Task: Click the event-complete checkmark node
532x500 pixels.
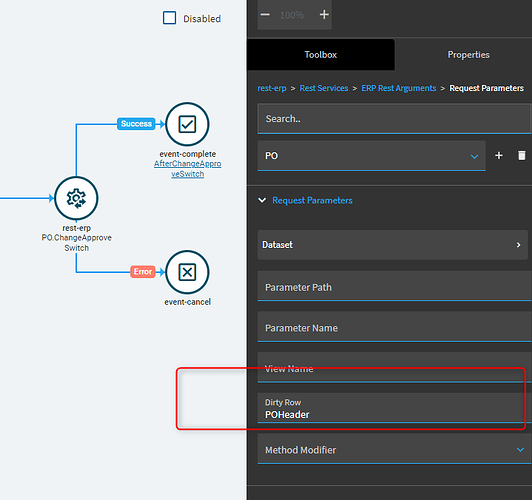Action: tap(187, 124)
